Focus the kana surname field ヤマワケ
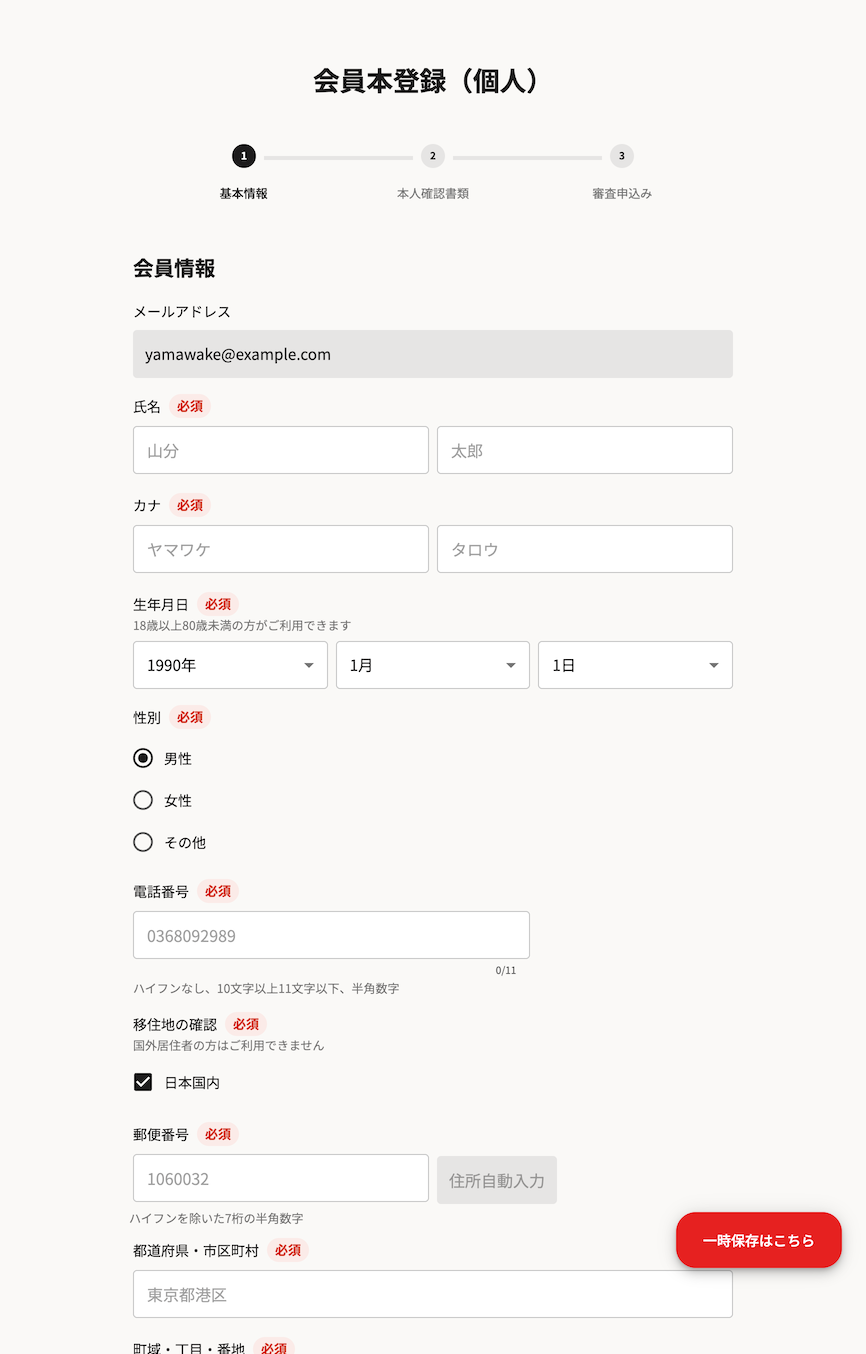Image resolution: width=866 pixels, height=1354 pixels. 281,549
